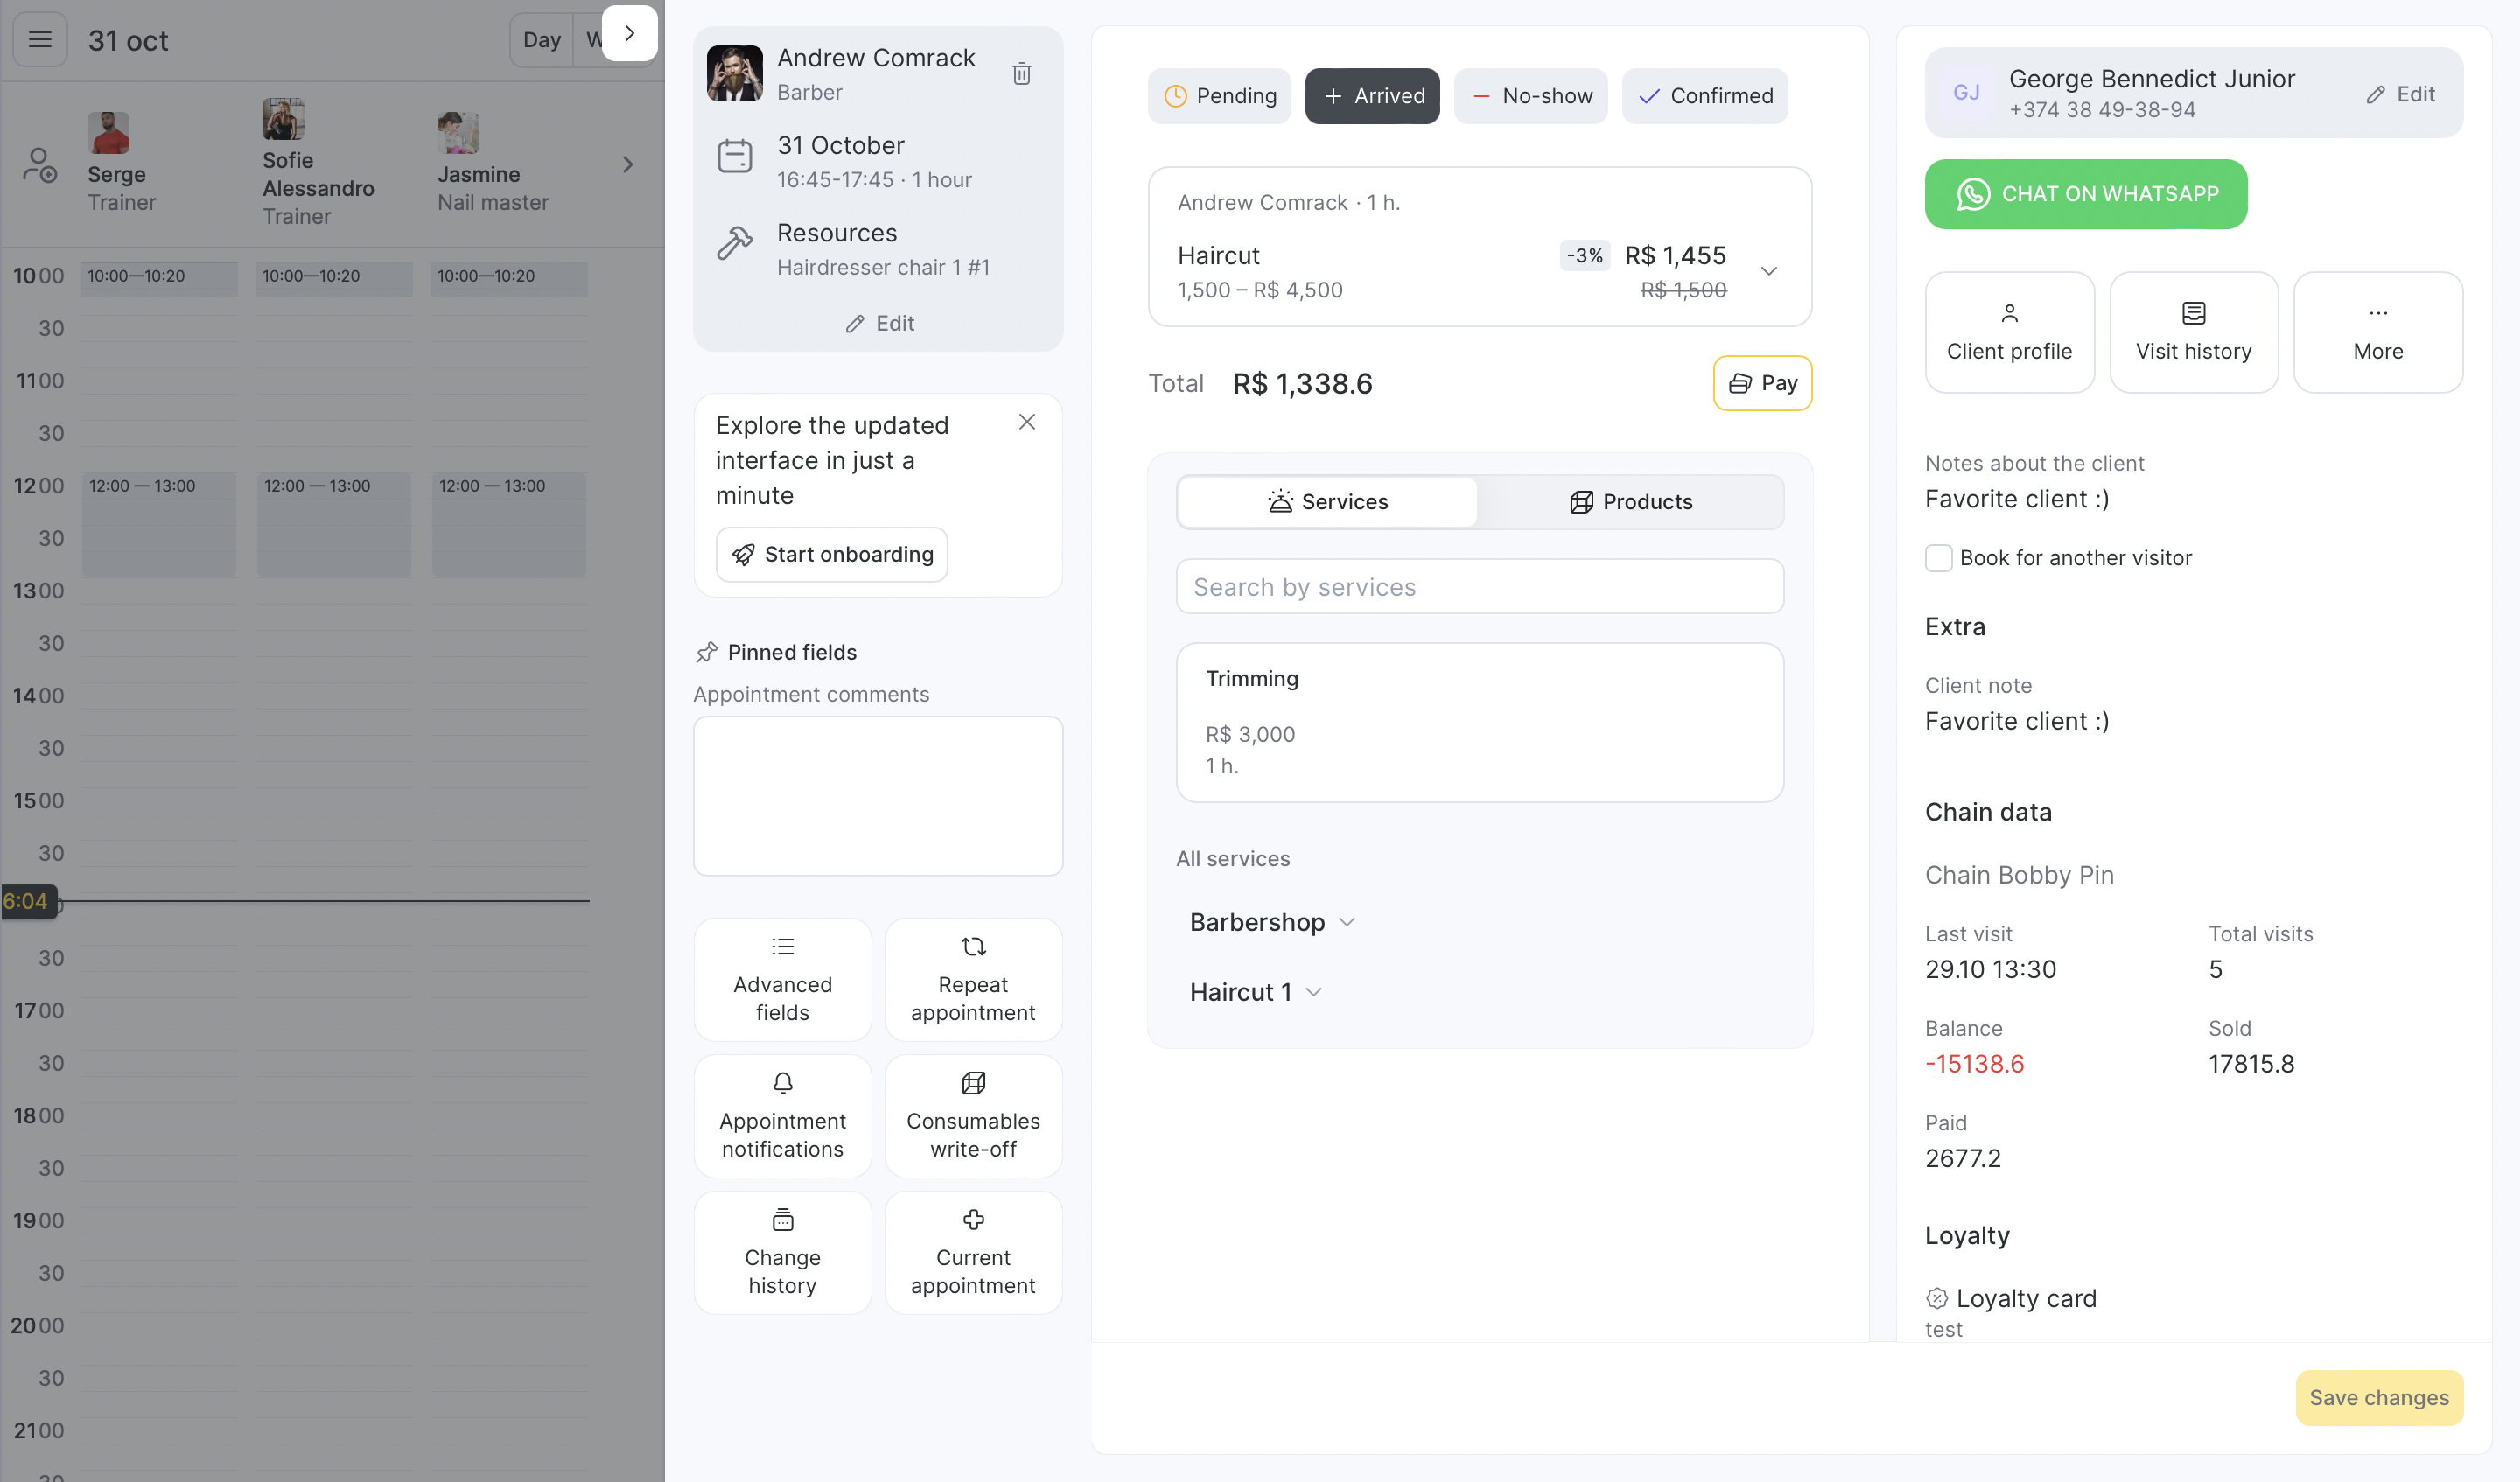Image resolution: width=2520 pixels, height=1482 pixels.
Task: Delete appointment using trash icon
Action: point(1021,74)
